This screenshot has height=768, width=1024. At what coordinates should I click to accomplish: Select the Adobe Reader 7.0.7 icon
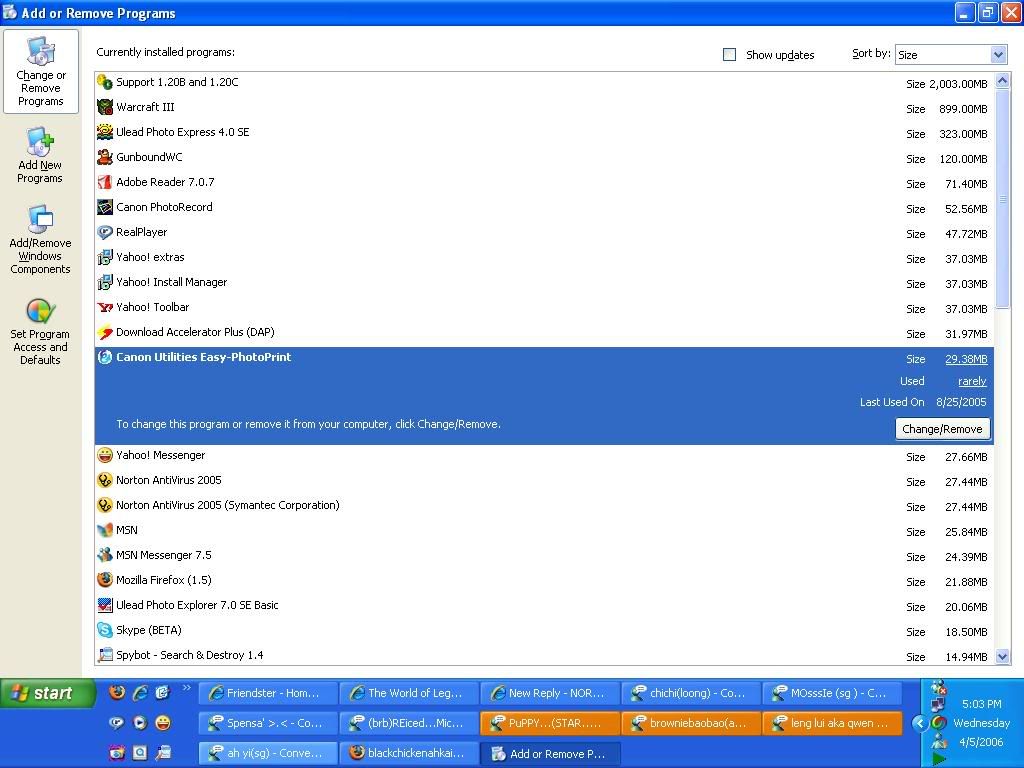click(105, 182)
